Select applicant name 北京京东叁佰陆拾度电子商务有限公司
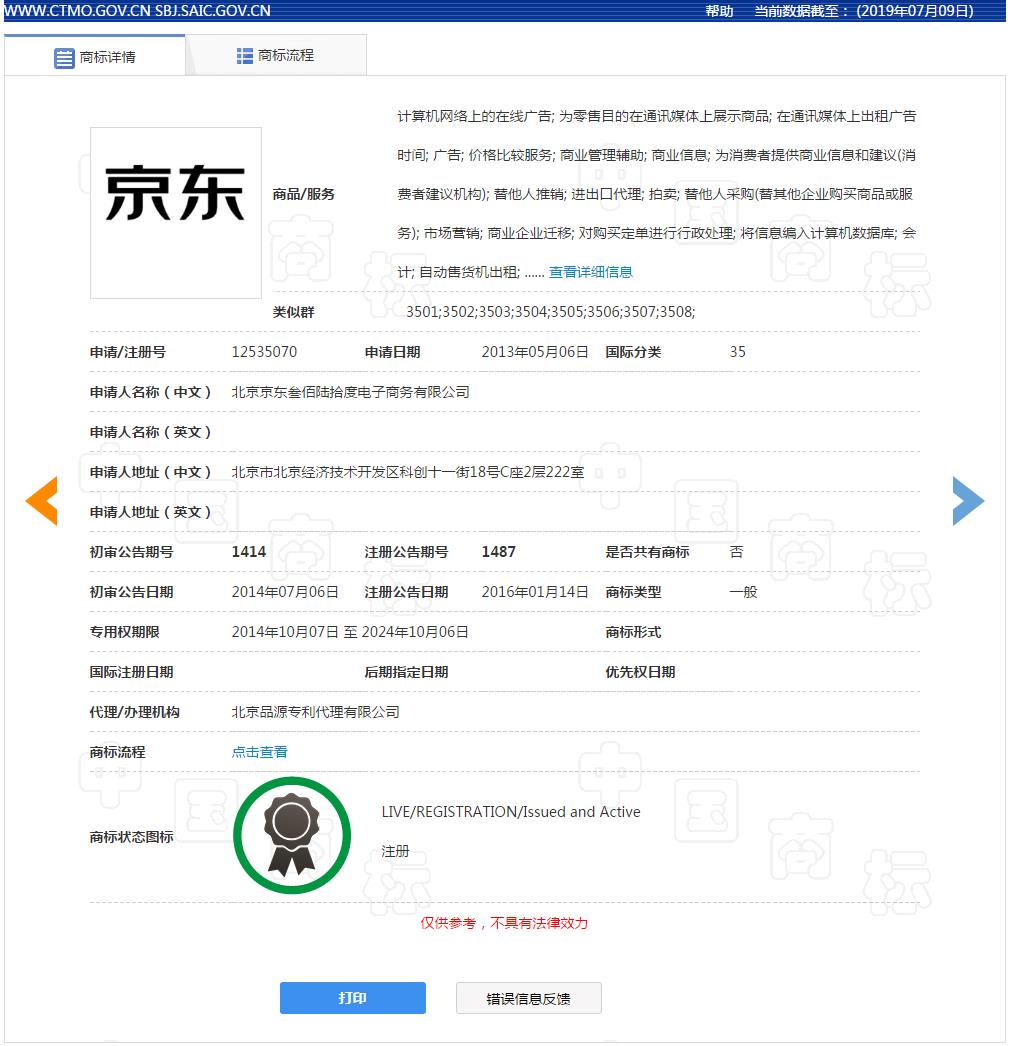This screenshot has width=1010, height=1046. [x=350, y=392]
